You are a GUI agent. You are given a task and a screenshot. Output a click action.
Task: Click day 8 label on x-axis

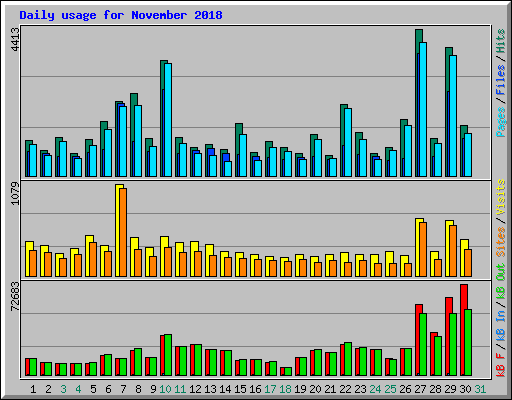tap(138, 389)
